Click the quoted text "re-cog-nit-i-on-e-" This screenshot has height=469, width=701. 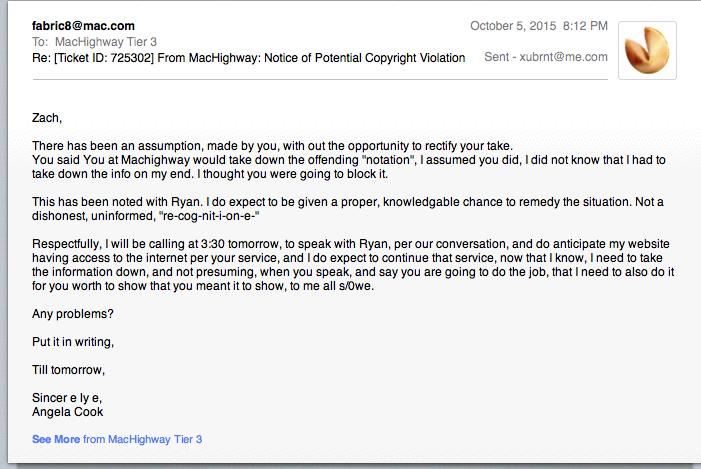209,216
